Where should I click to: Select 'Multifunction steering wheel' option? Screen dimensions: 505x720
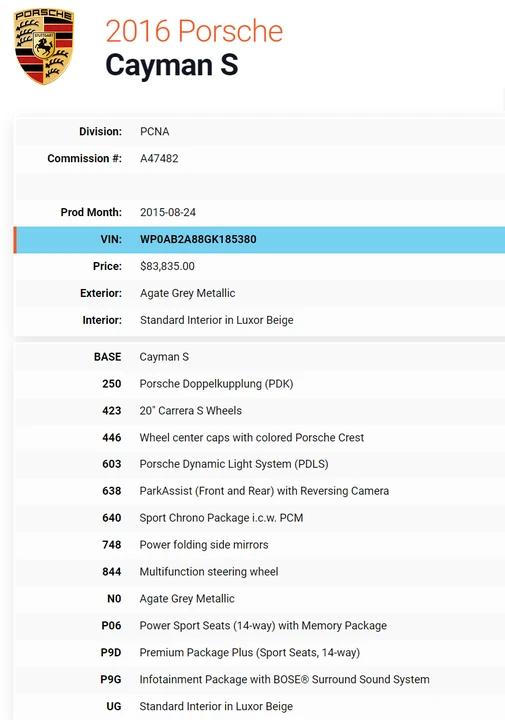pos(209,572)
